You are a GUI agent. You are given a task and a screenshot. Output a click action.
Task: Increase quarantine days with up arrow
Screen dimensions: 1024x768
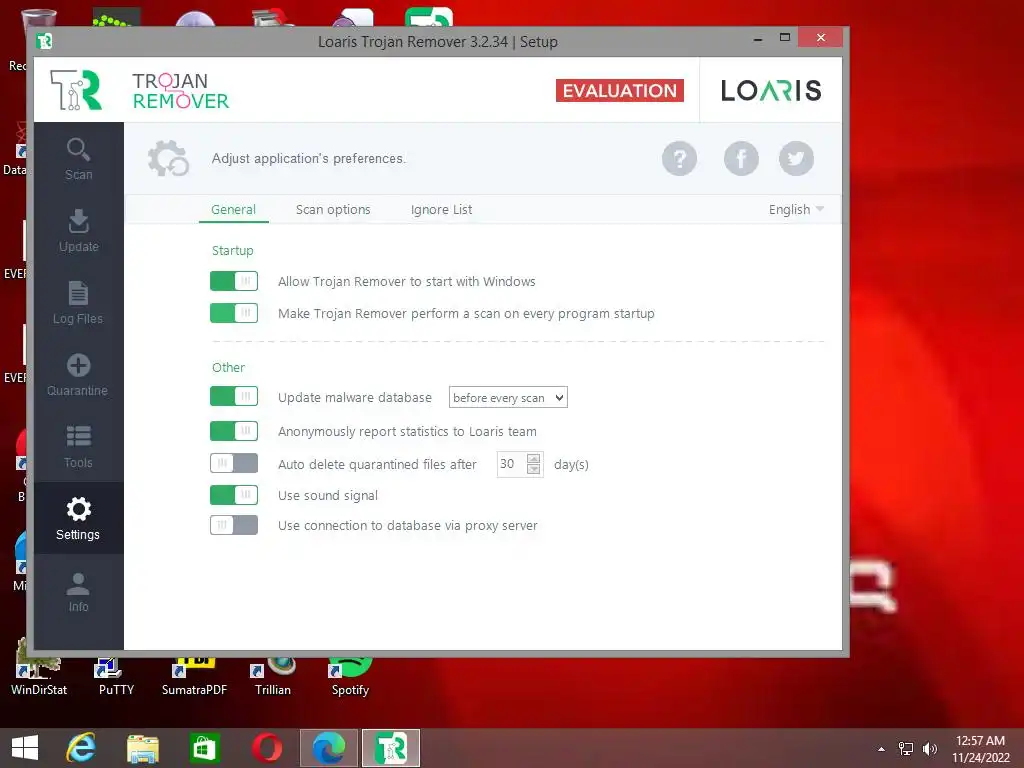(x=534, y=458)
